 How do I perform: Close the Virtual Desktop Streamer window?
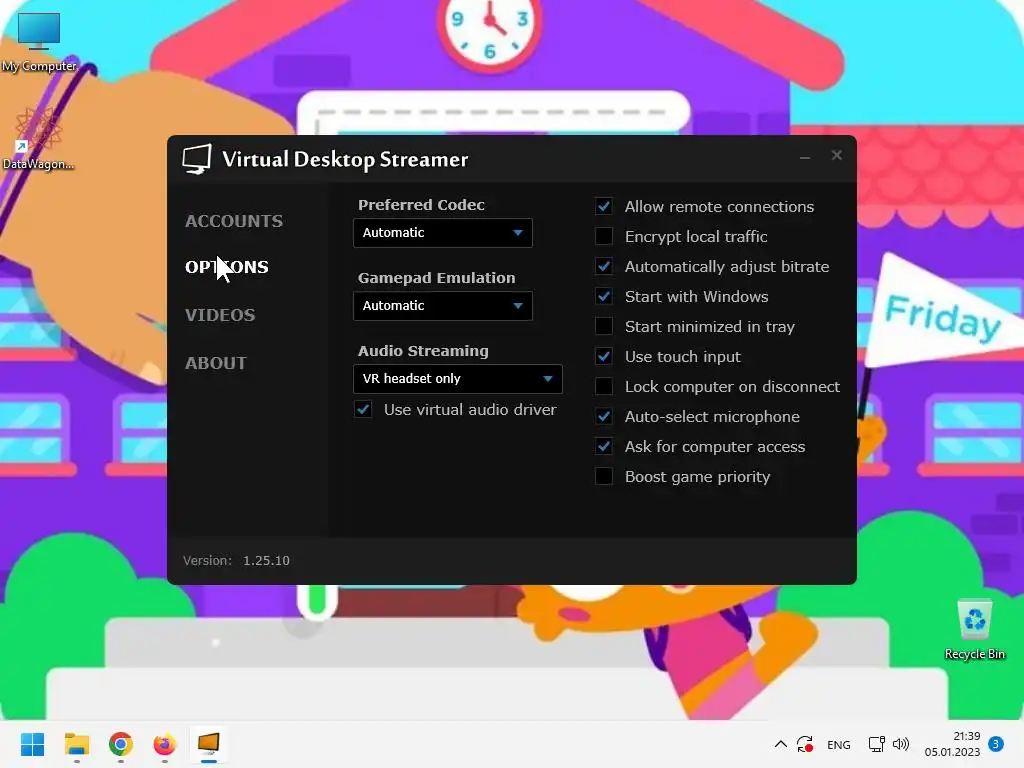coord(837,155)
